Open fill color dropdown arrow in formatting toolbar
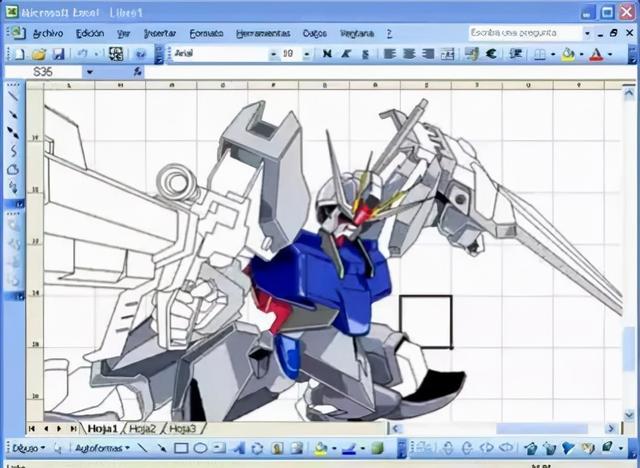Image resolution: width=640 pixels, height=468 pixels. pyautogui.click(x=581, y=54)
